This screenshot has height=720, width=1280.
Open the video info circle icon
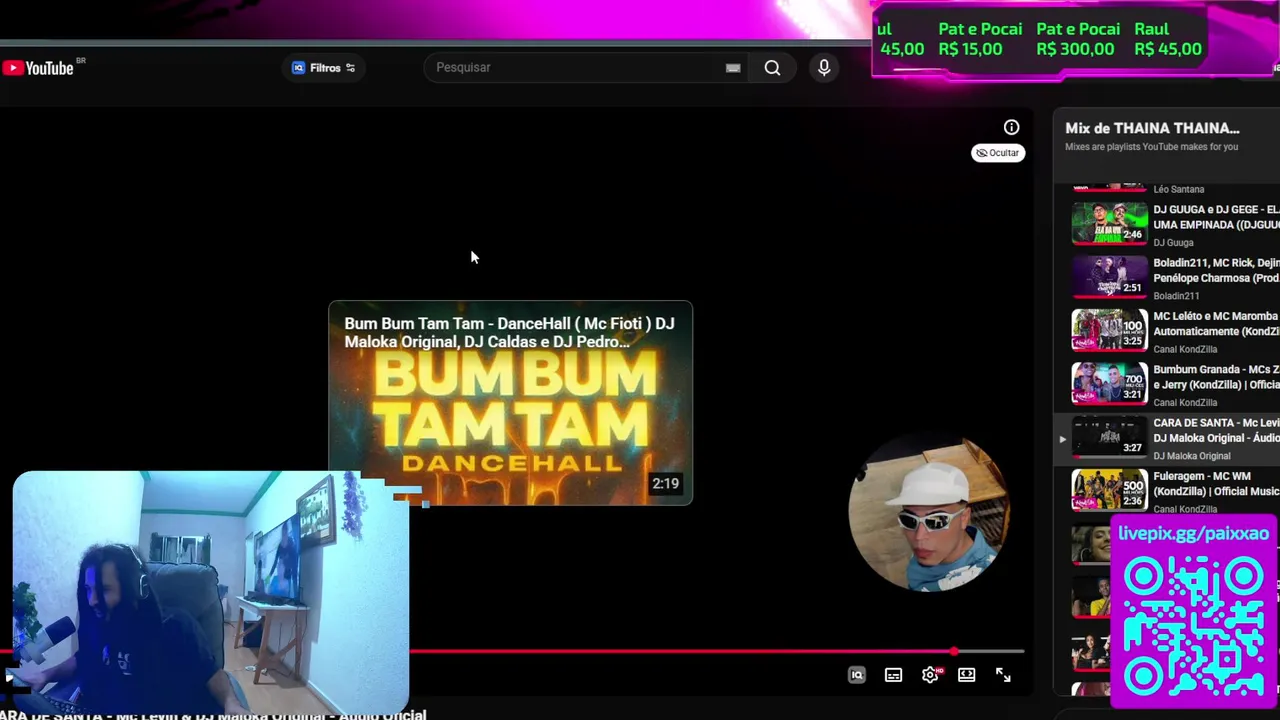(x=1011, y=127)
